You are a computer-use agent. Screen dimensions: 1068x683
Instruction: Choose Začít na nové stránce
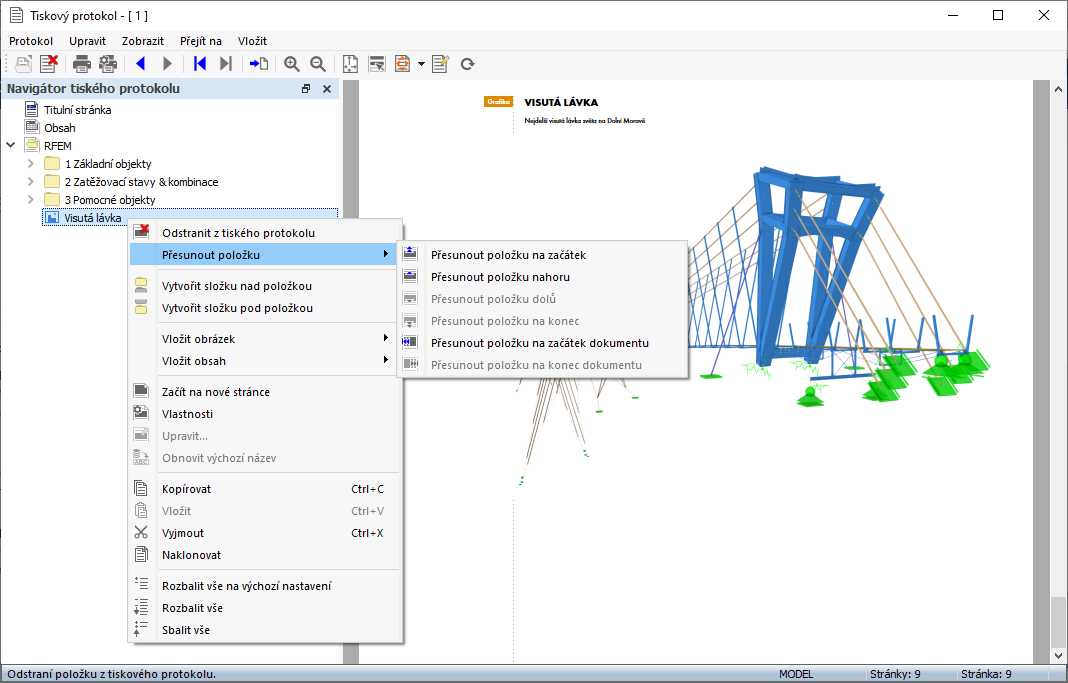coord(265,392)
